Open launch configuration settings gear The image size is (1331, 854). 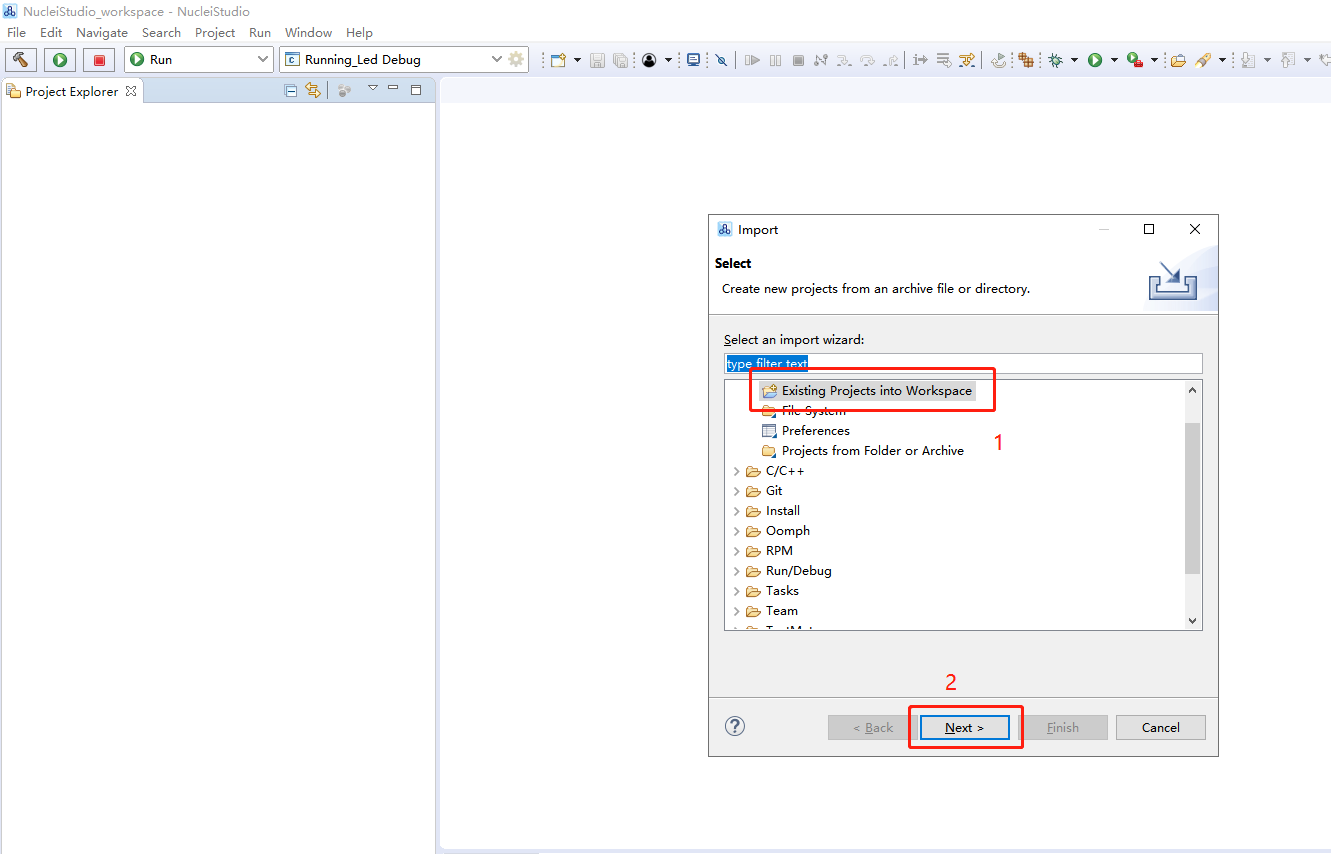pos(516,59)
